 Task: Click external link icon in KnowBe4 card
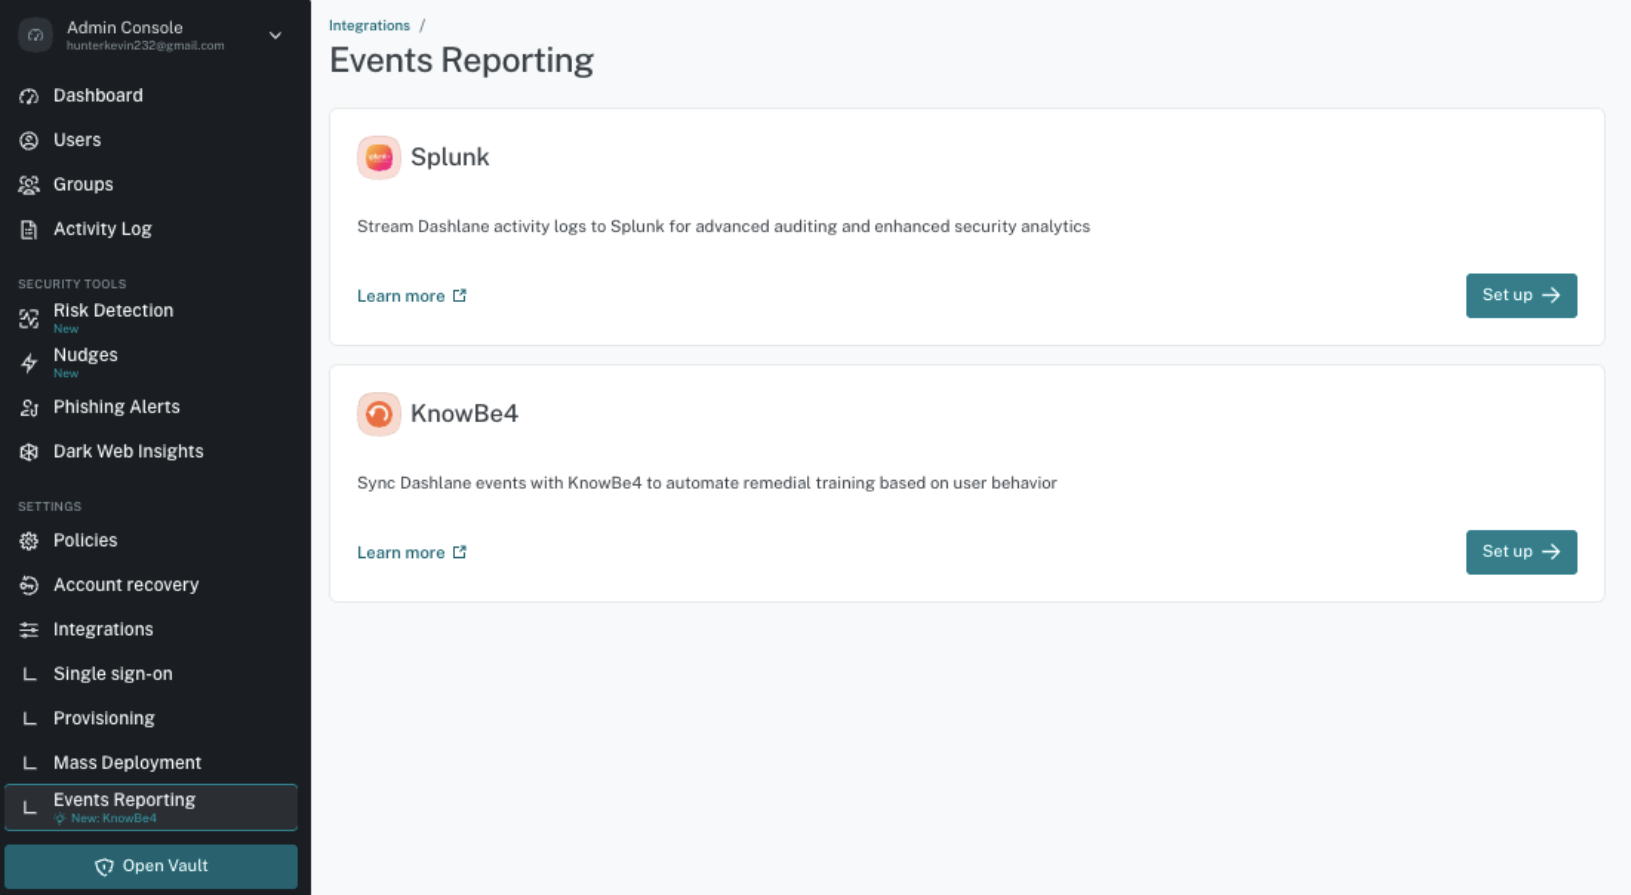pos(460,552)
